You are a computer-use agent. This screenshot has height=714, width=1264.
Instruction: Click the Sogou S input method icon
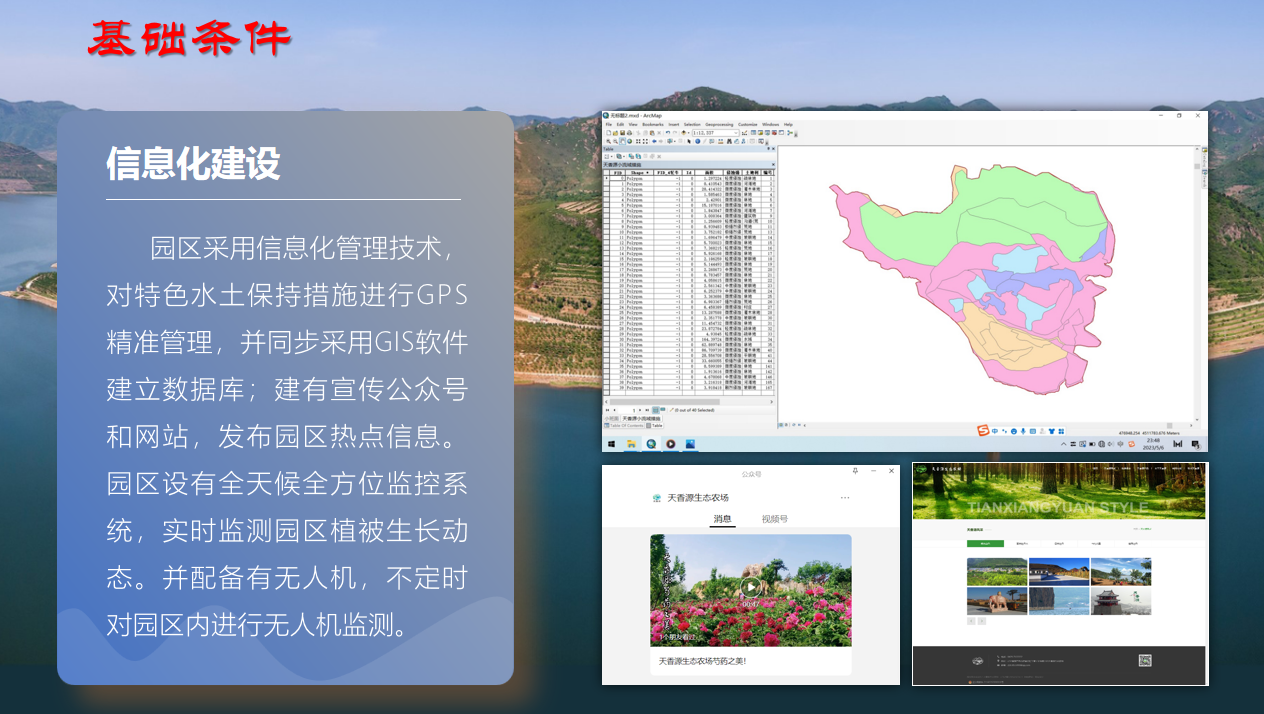[982, 431]
